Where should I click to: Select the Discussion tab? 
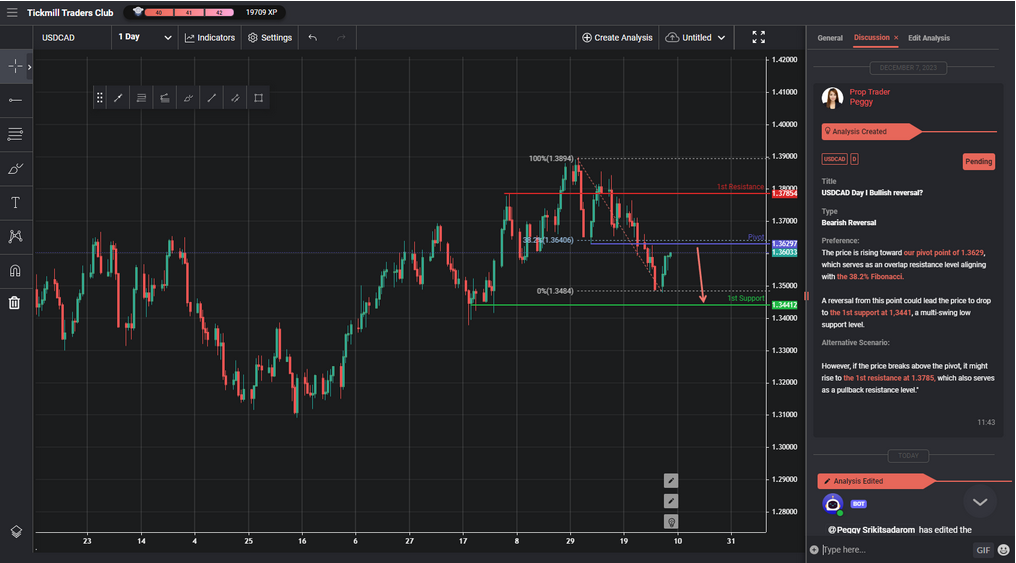pyautogui.click(x=872, y=38)
